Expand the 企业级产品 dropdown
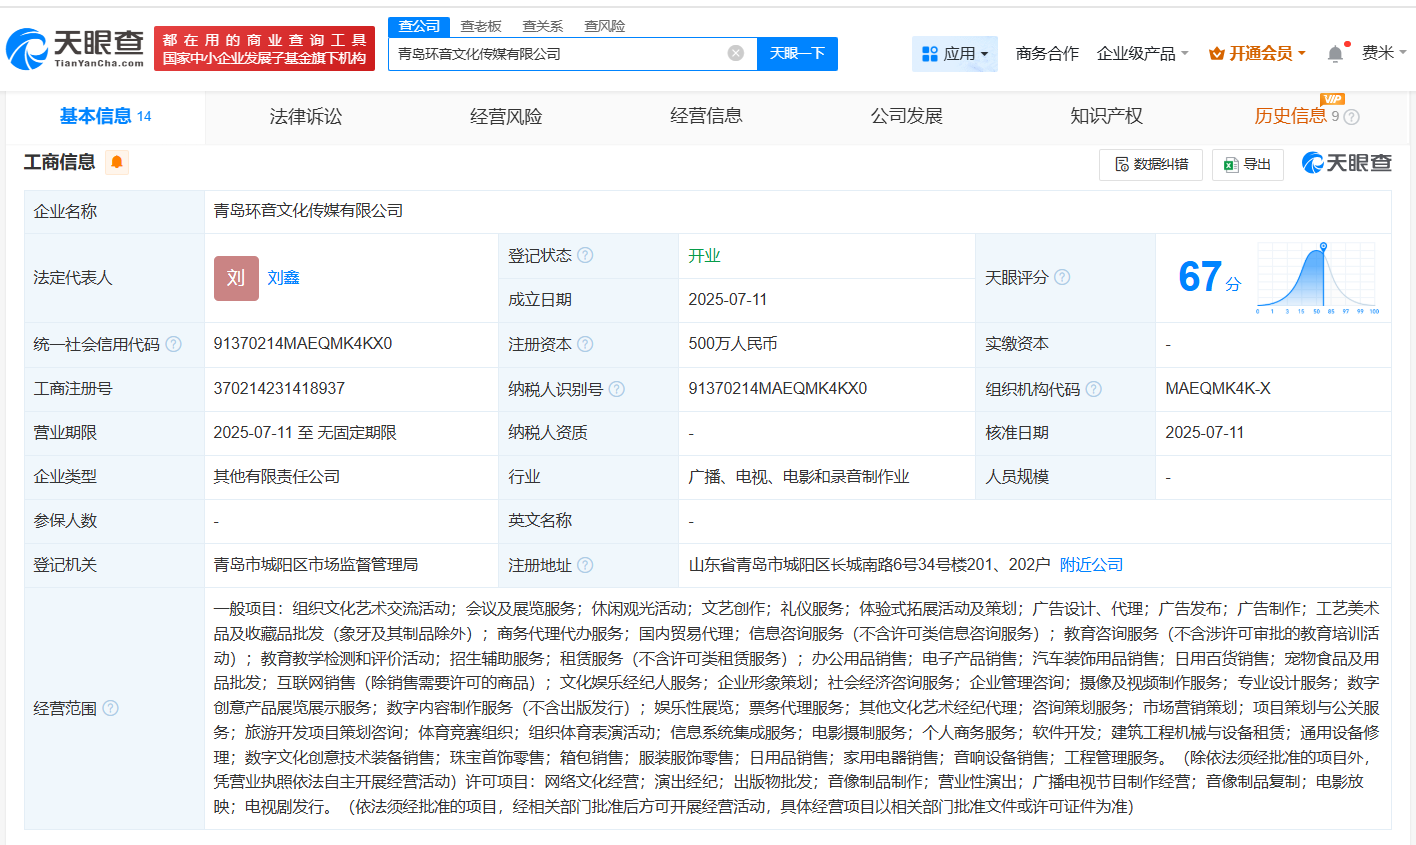The image size is (1416, 845). coord(1142,54)
